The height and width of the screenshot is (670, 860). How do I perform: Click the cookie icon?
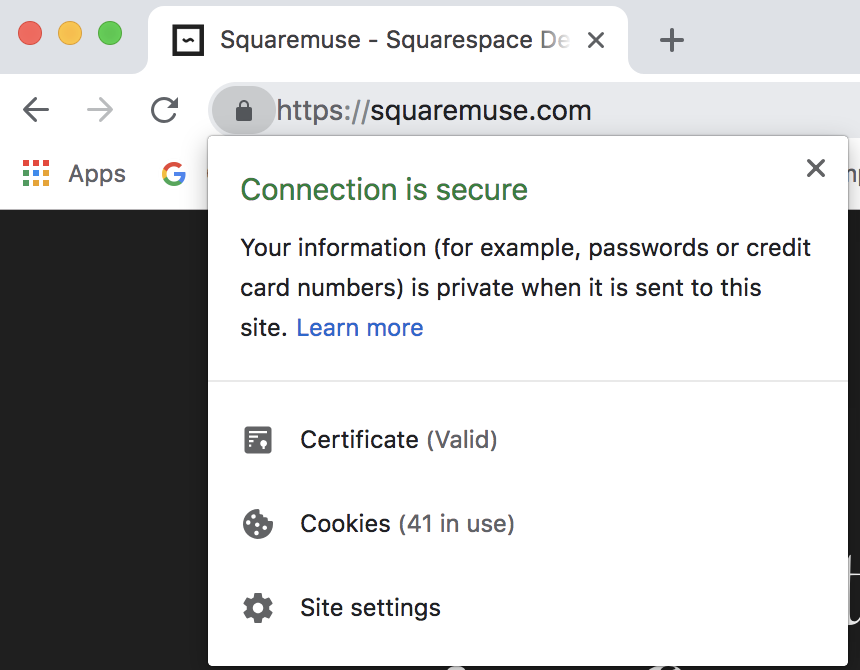coord(258,524)
